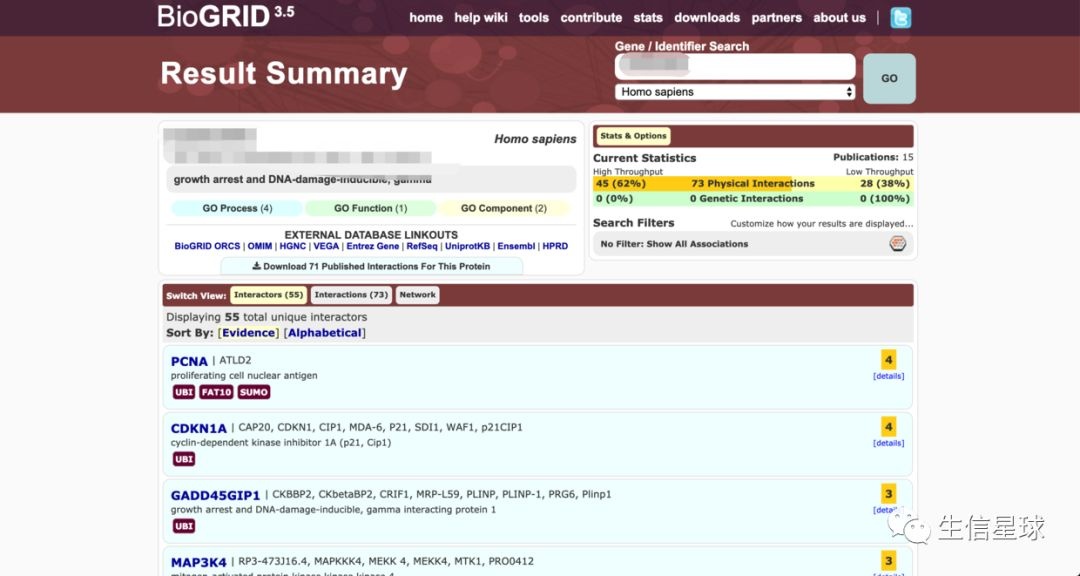Screen dimensions: 1080x576
Task: Switch to the Interactors (55) view tab
Action: pos(269,295)
